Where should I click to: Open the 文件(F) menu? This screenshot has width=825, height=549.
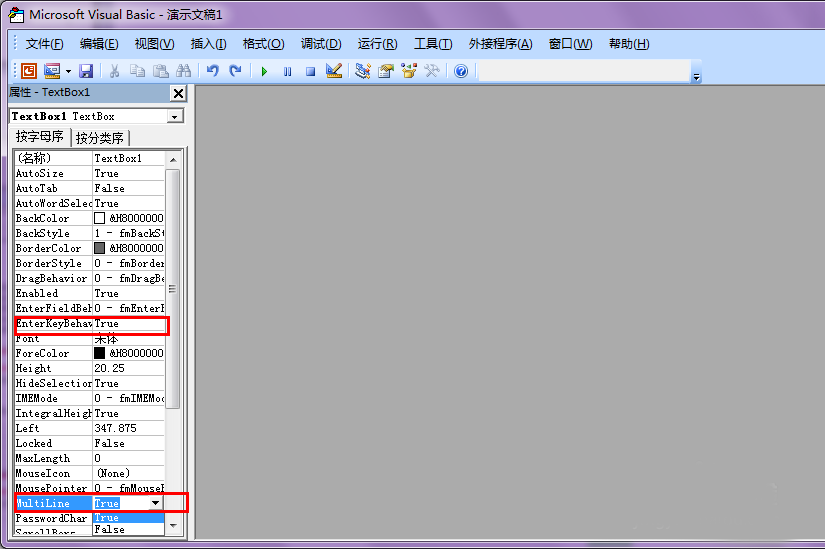click(44, 44)
